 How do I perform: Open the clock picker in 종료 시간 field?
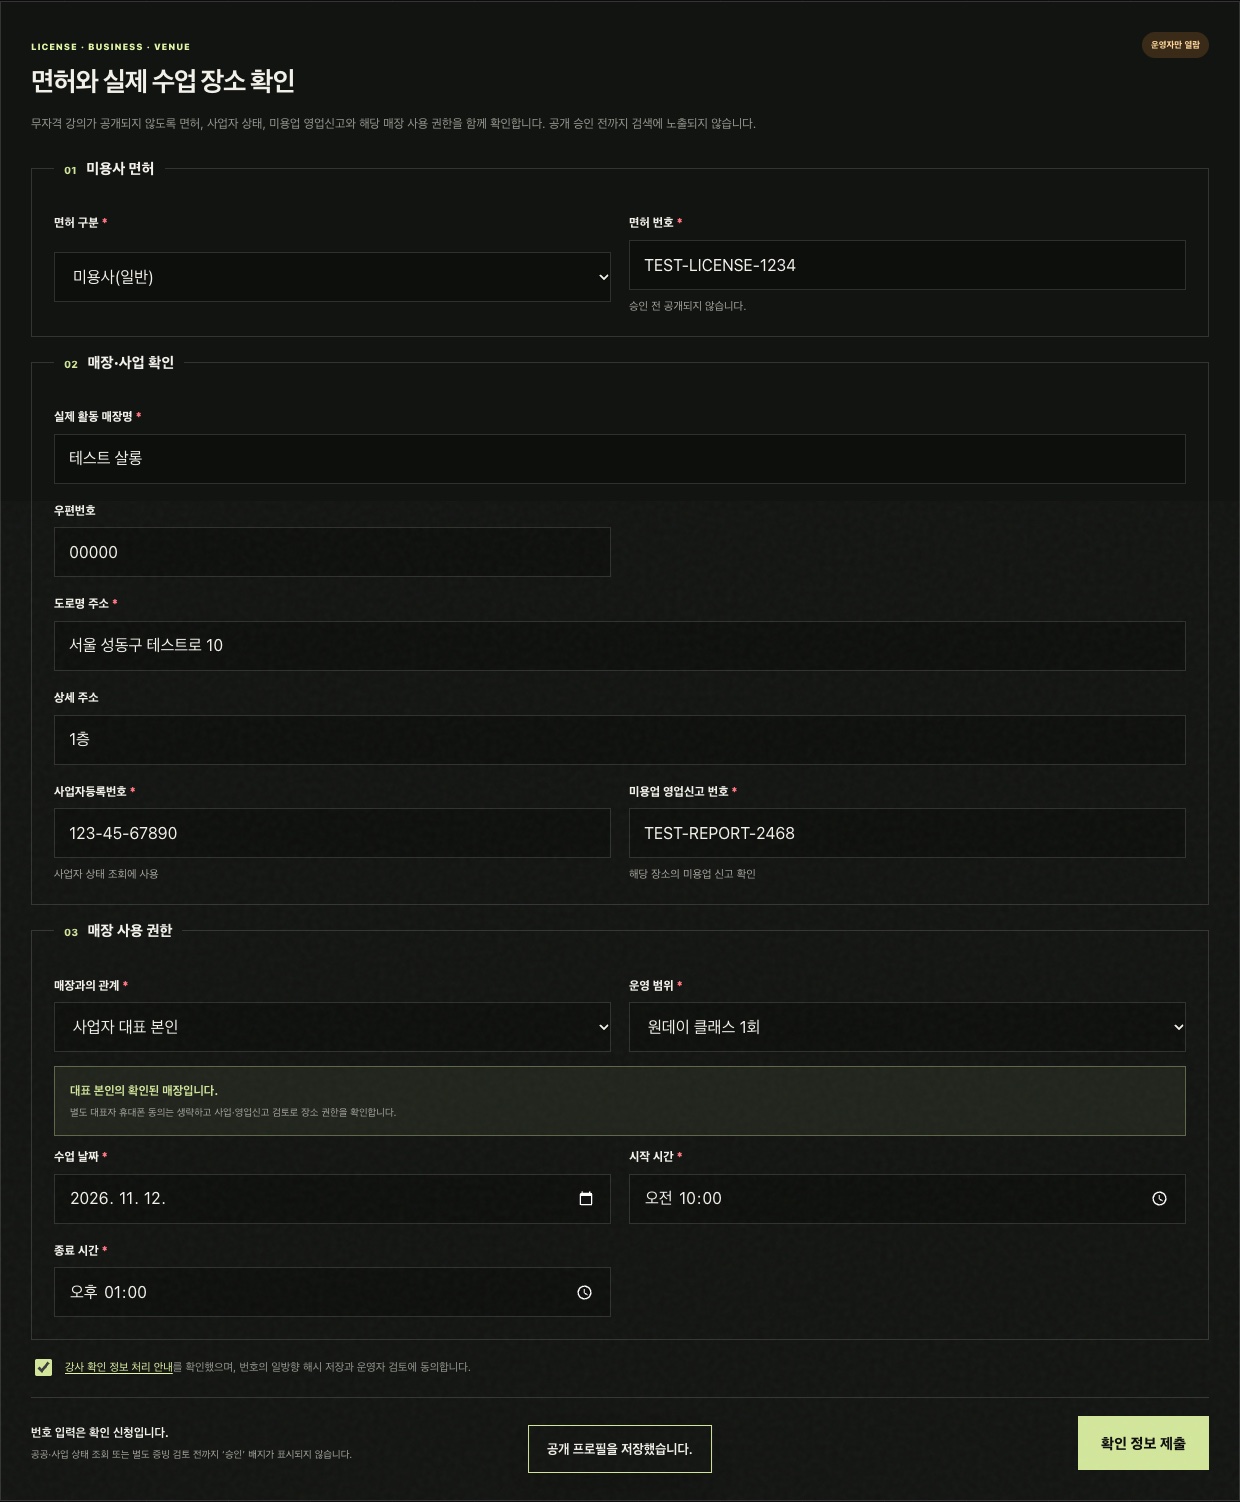(x=584, y=1293)
